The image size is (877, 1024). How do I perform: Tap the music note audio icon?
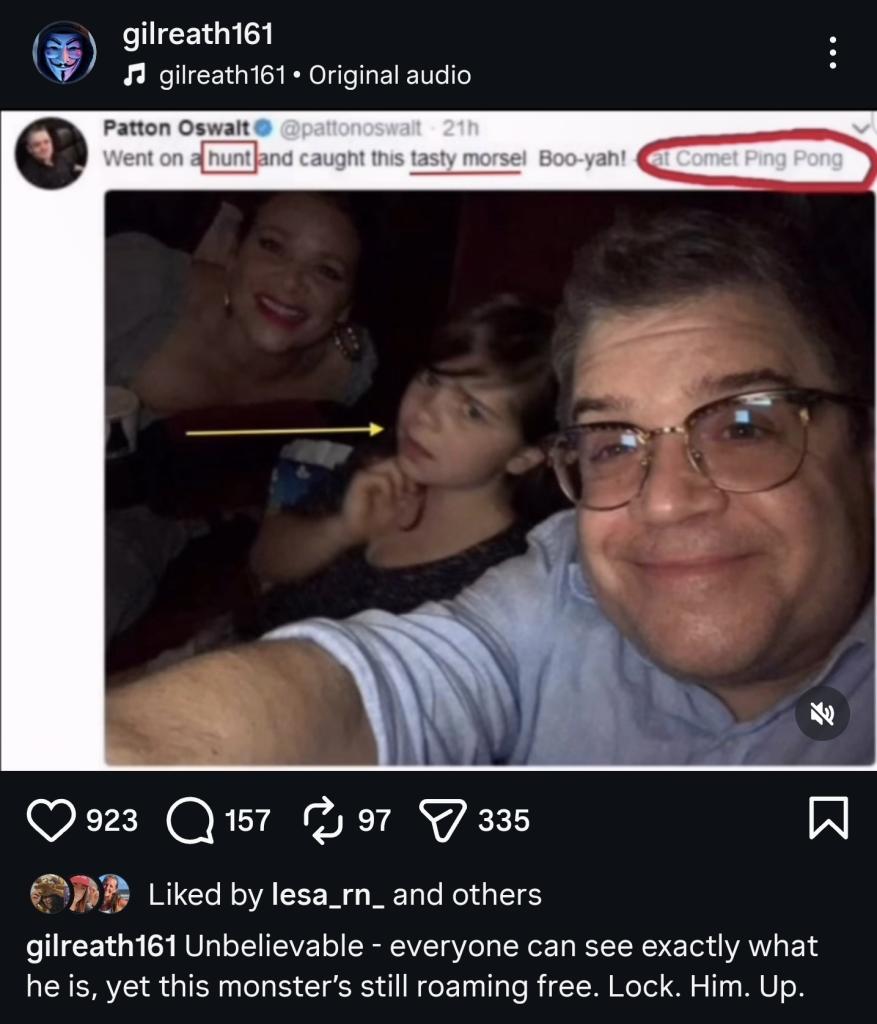(135, 75)
